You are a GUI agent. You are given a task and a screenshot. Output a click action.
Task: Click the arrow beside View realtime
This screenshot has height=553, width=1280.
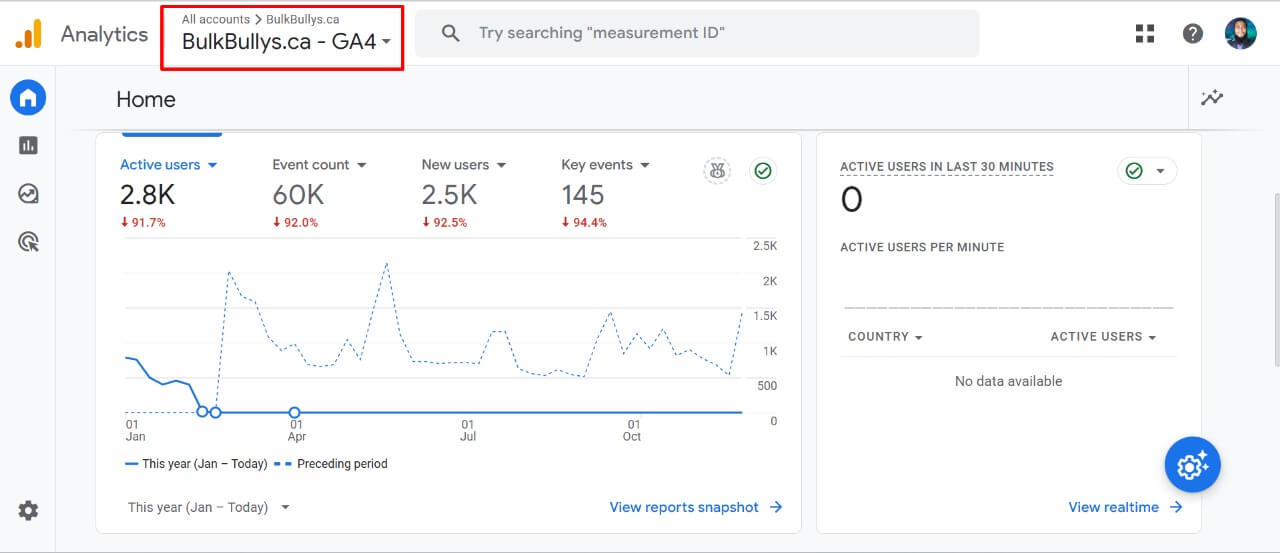coord(1176,507)
